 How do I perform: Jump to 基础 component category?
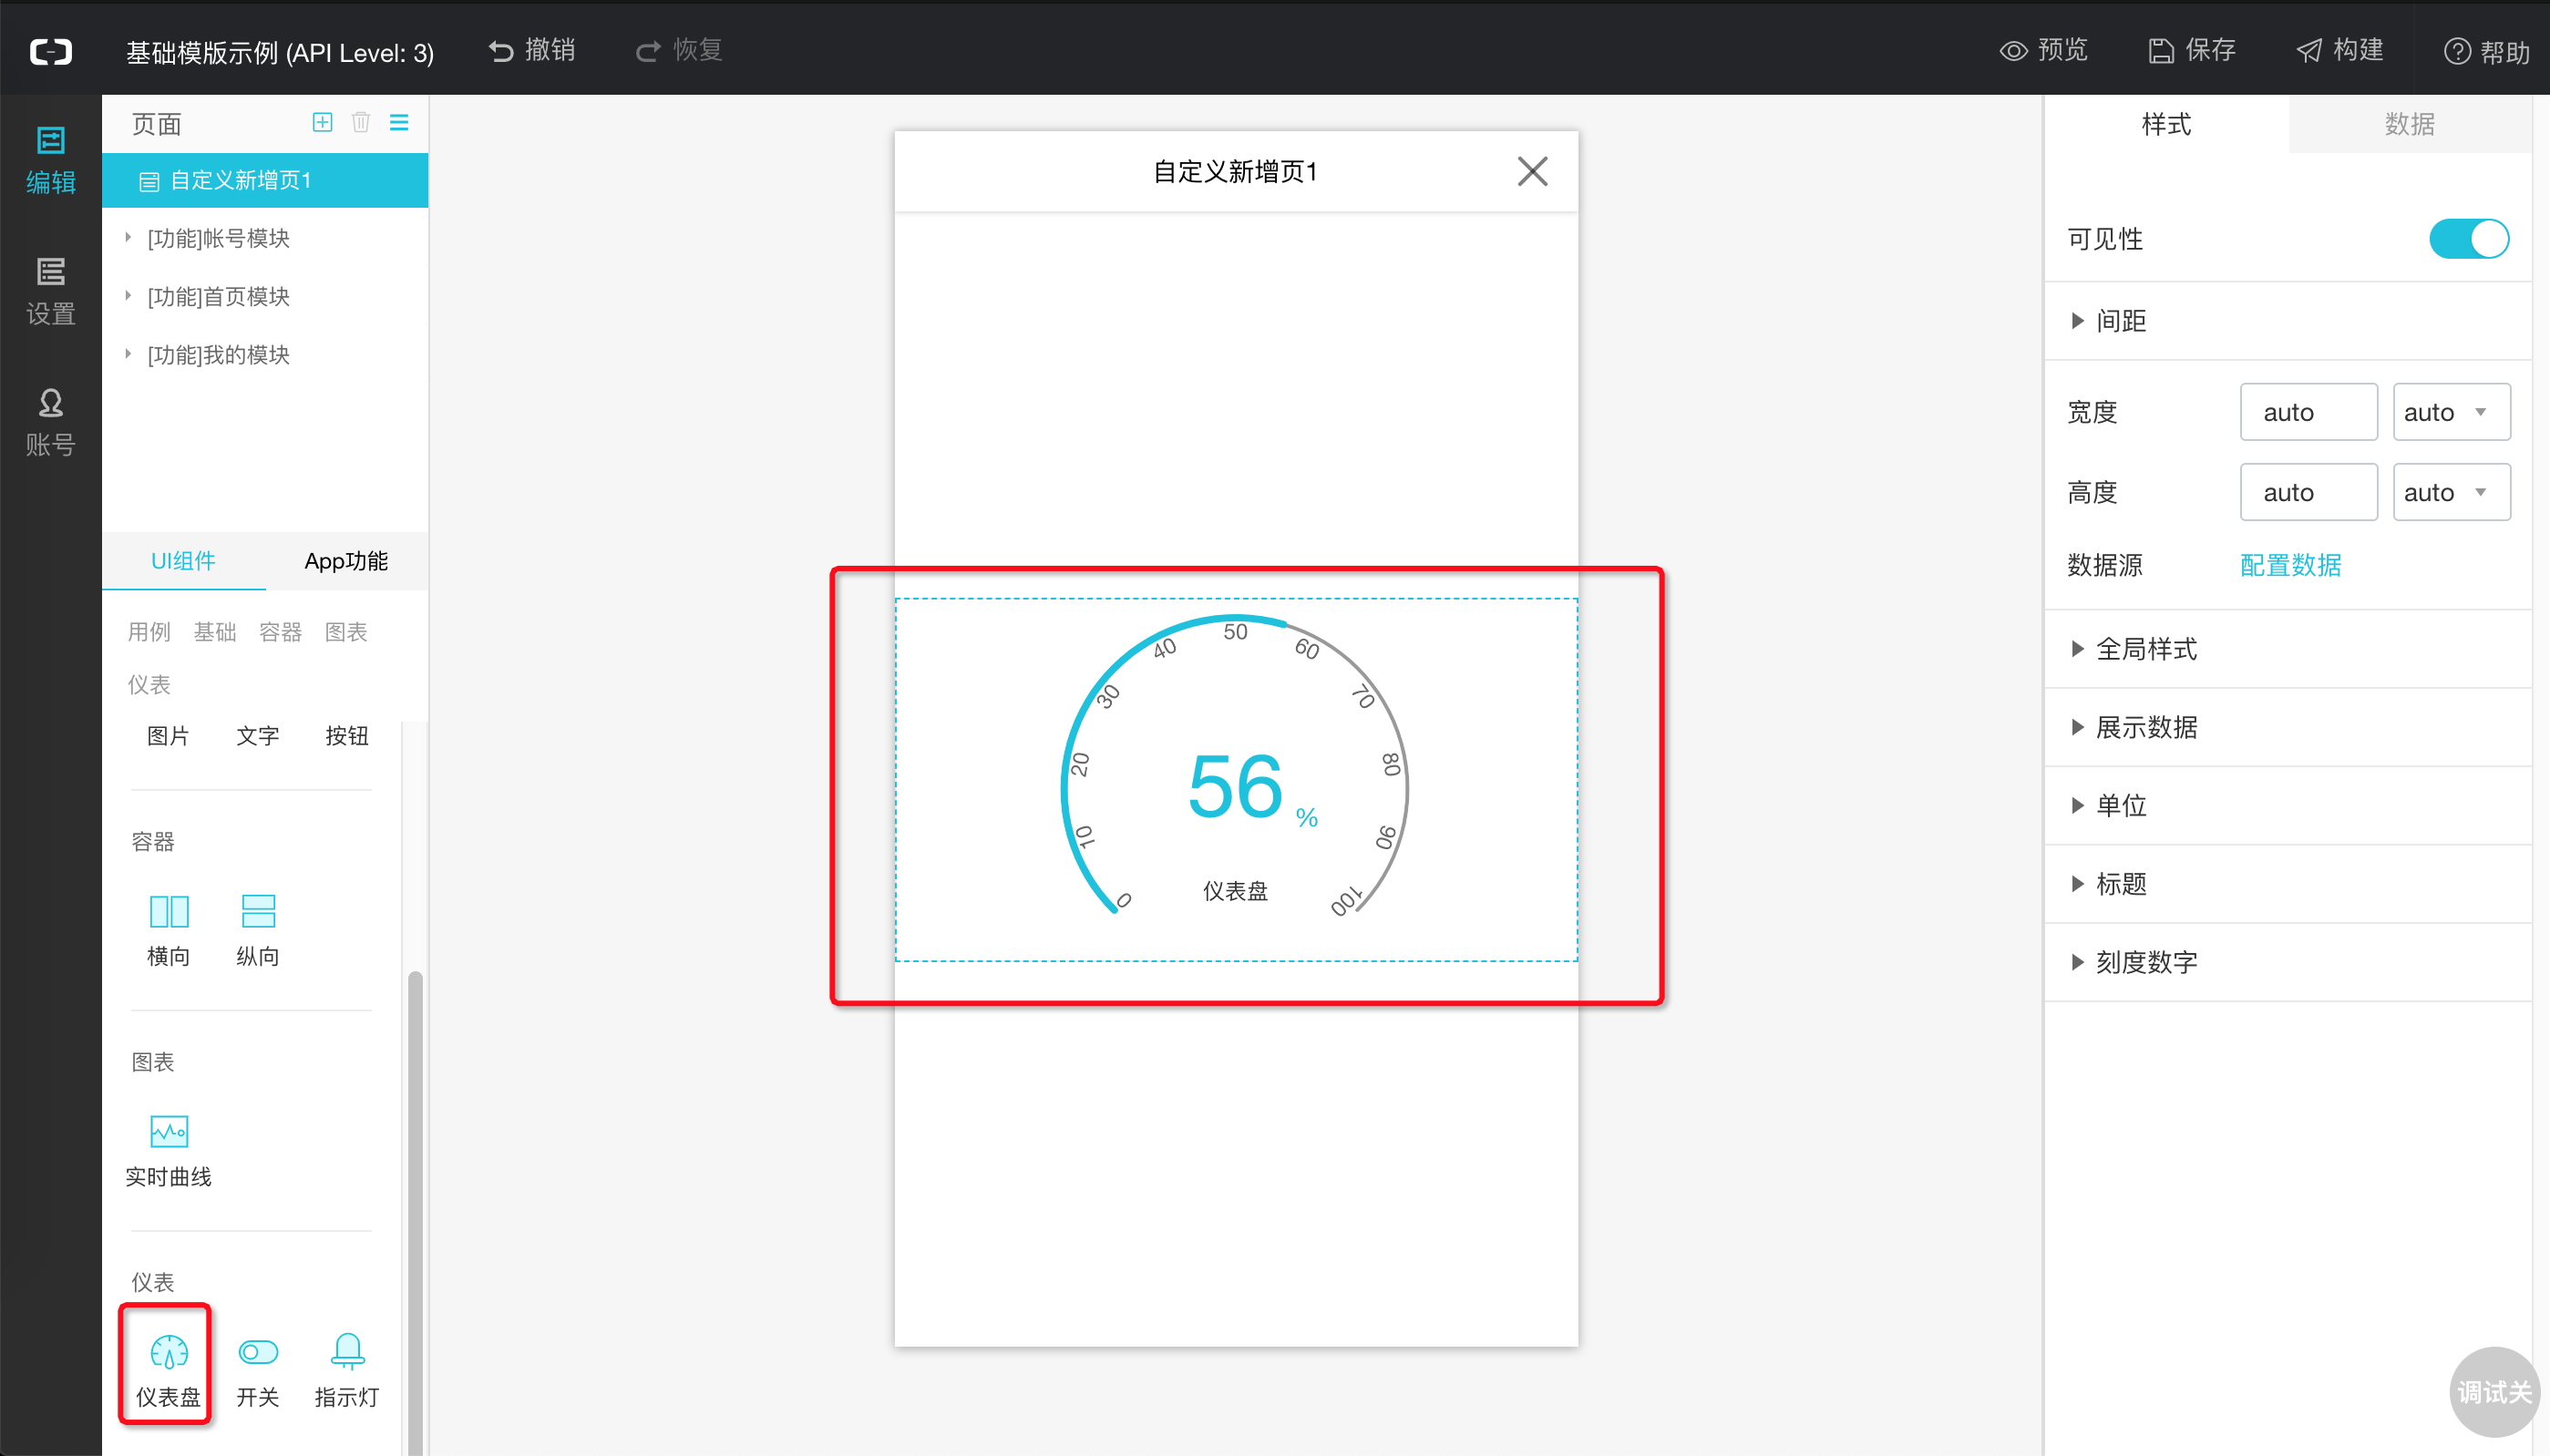click(x=214, y=631)
